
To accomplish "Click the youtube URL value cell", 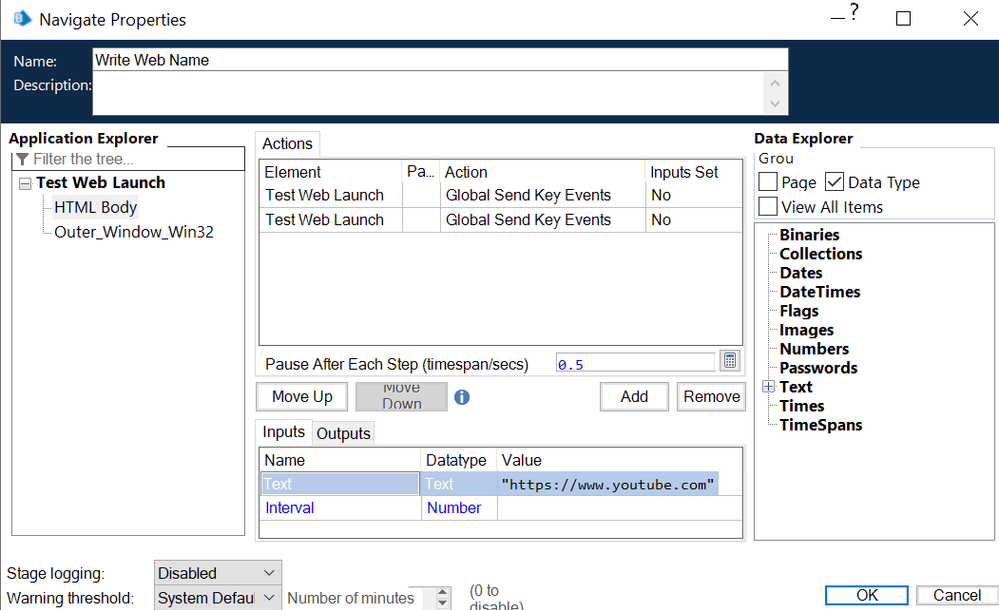I will point(608,484).
